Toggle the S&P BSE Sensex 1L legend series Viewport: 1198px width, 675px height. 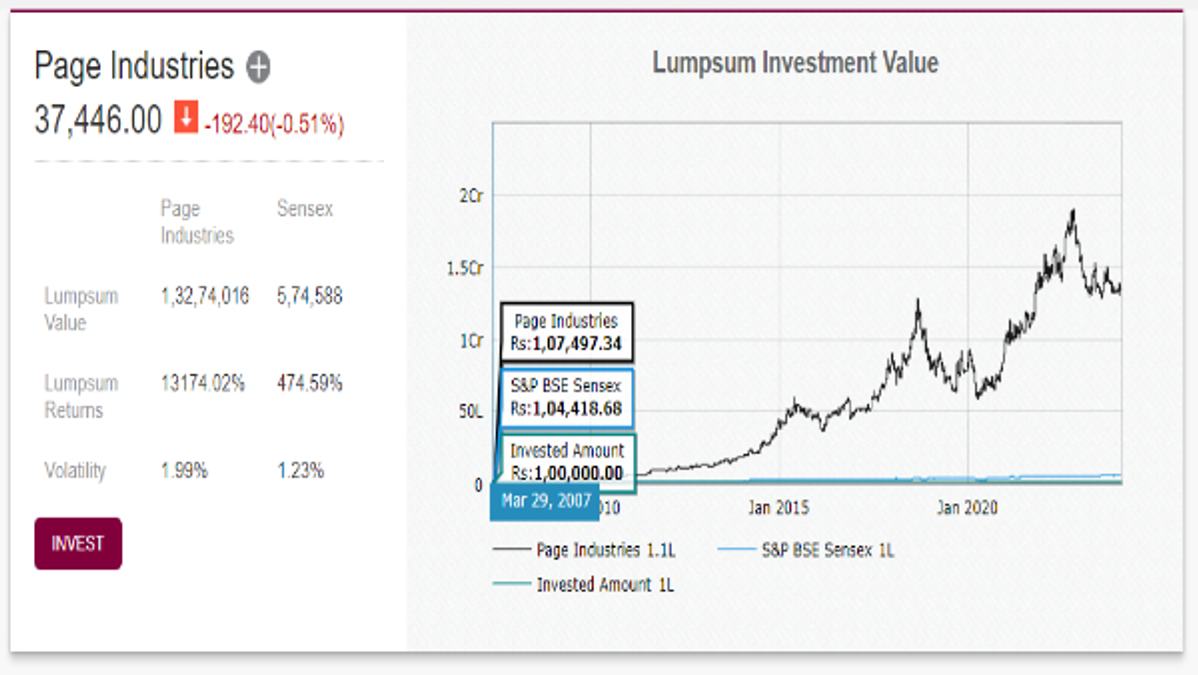pyautogui.click(x=827, y=550)
